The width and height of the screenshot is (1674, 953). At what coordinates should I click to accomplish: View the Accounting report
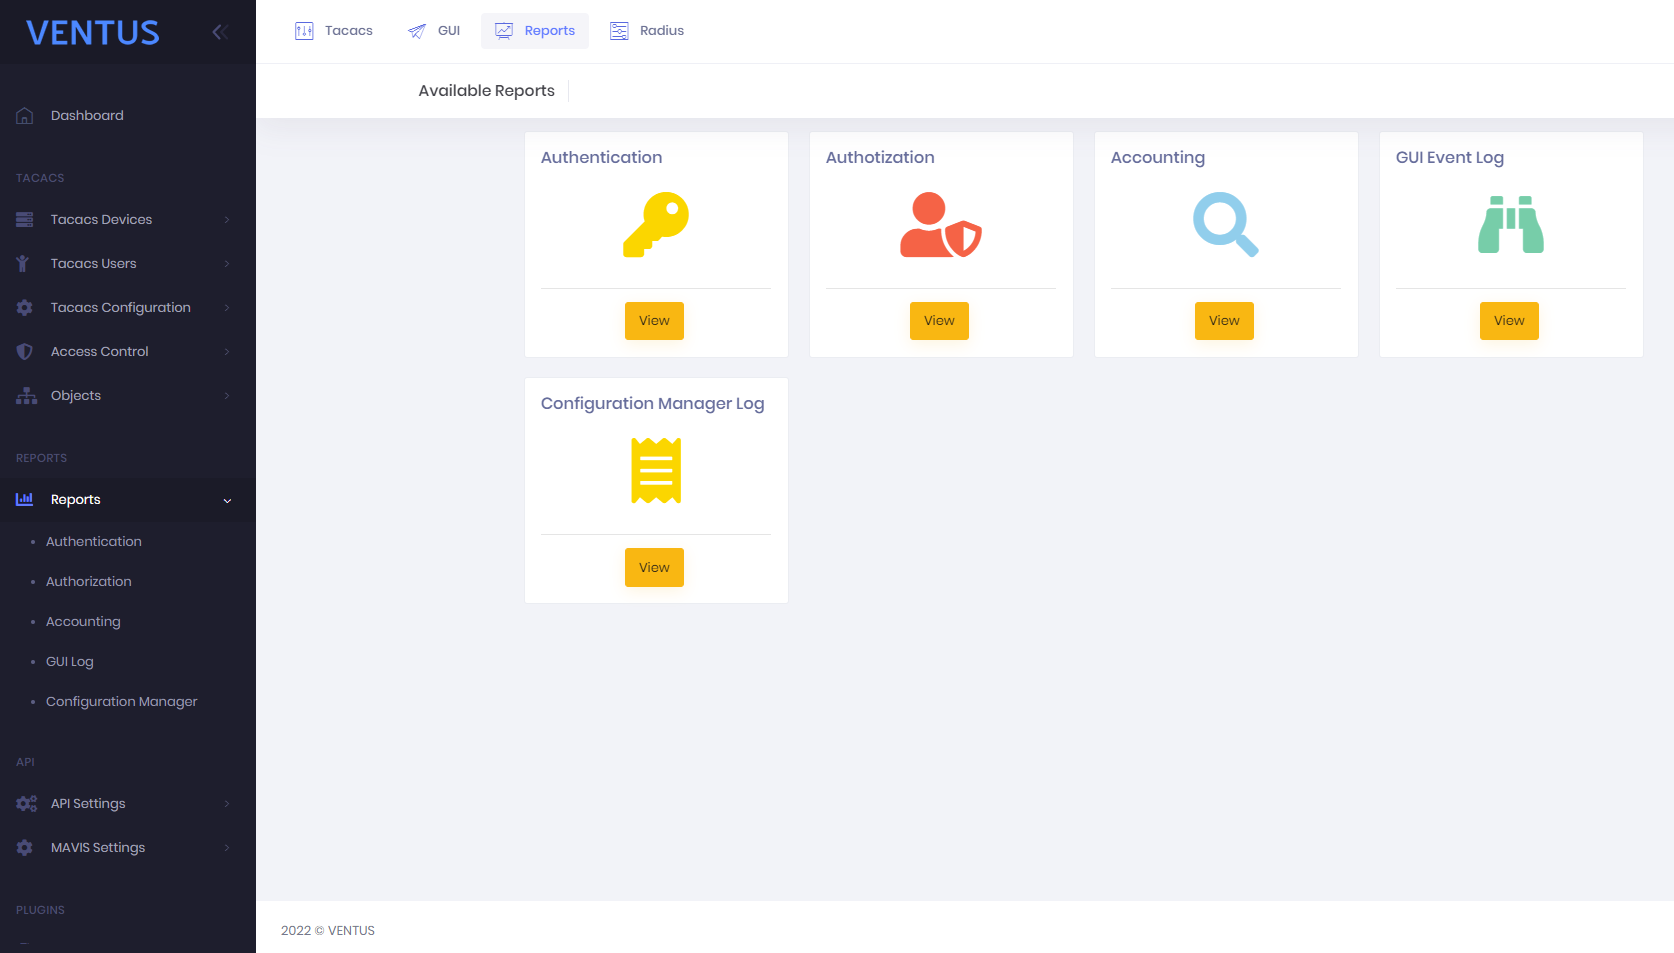point(1224,321)
